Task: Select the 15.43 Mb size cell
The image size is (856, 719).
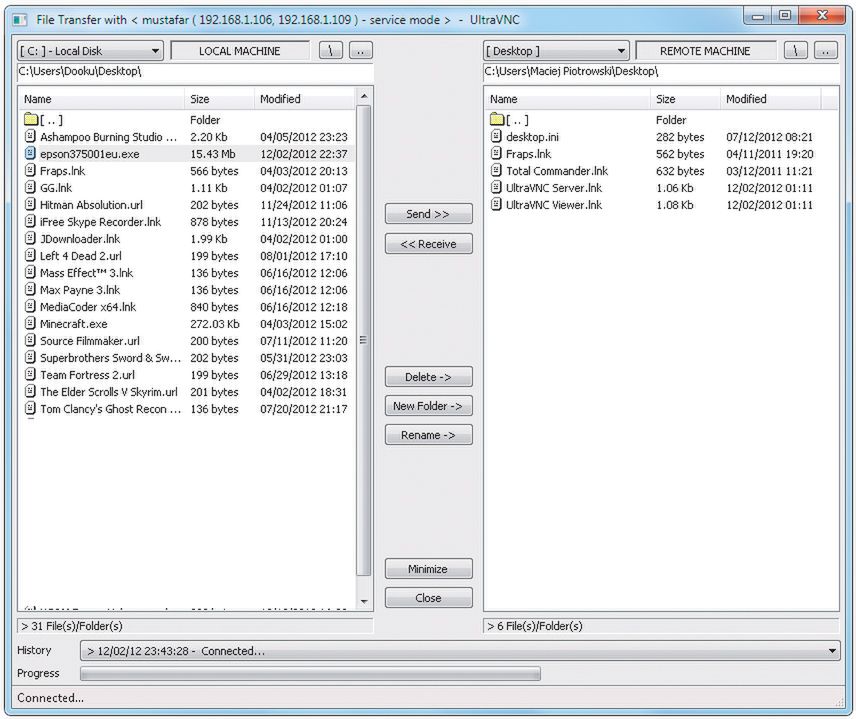Action: click(x=213, y=154)
